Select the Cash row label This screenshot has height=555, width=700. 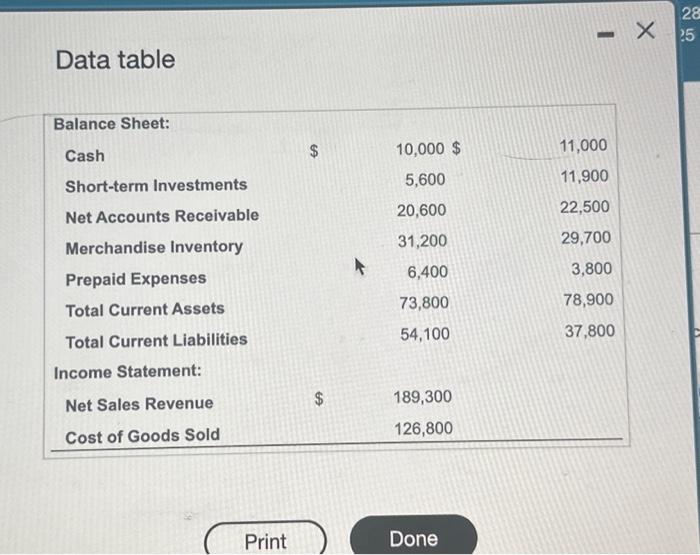tap(85, 156)
